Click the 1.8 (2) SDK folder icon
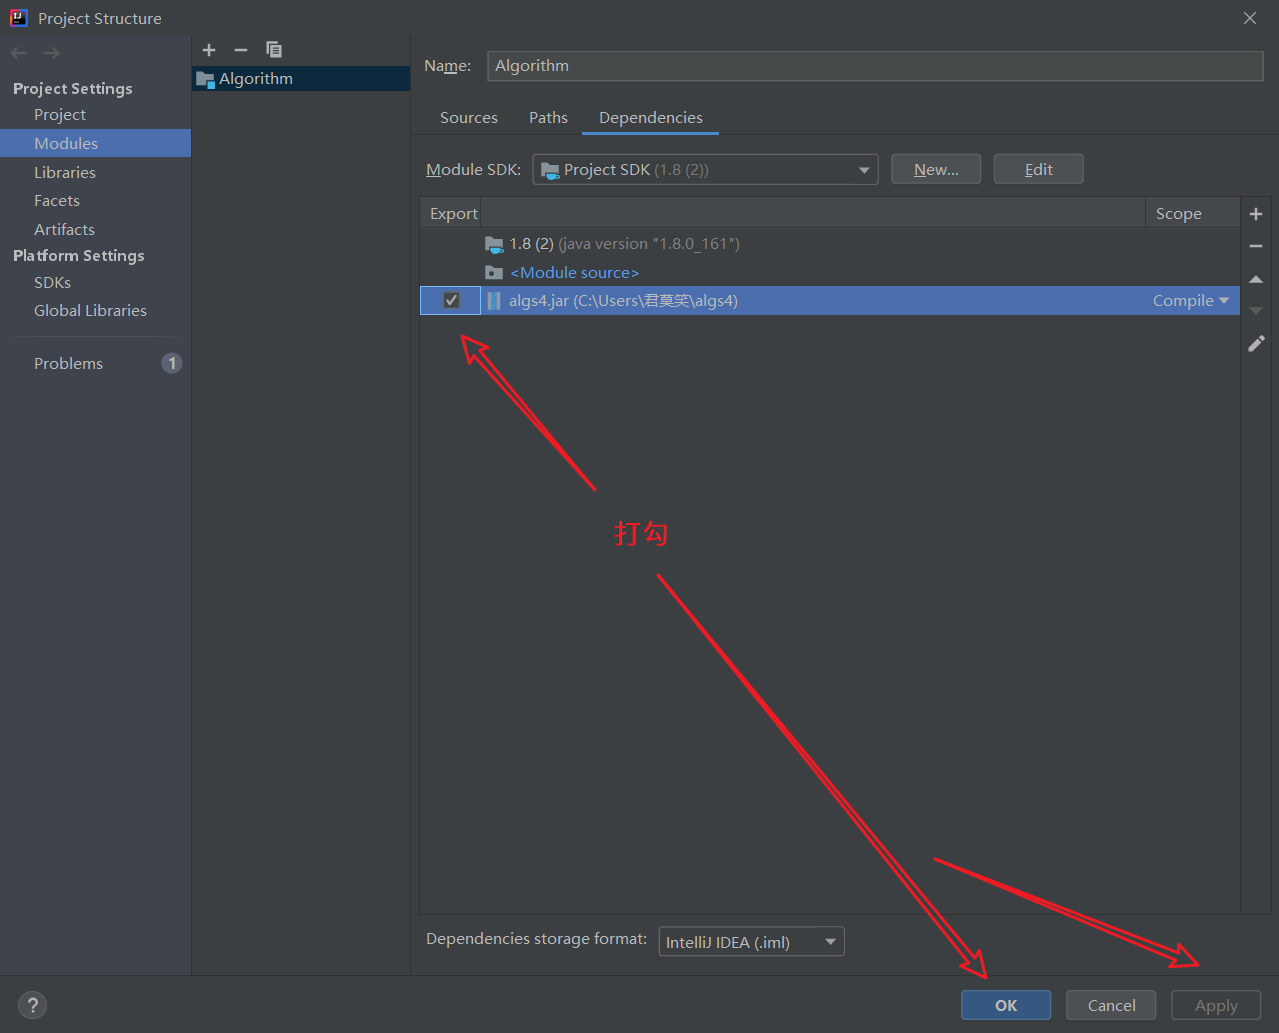The image size is (1279, 1033). [x=494, y=244]
